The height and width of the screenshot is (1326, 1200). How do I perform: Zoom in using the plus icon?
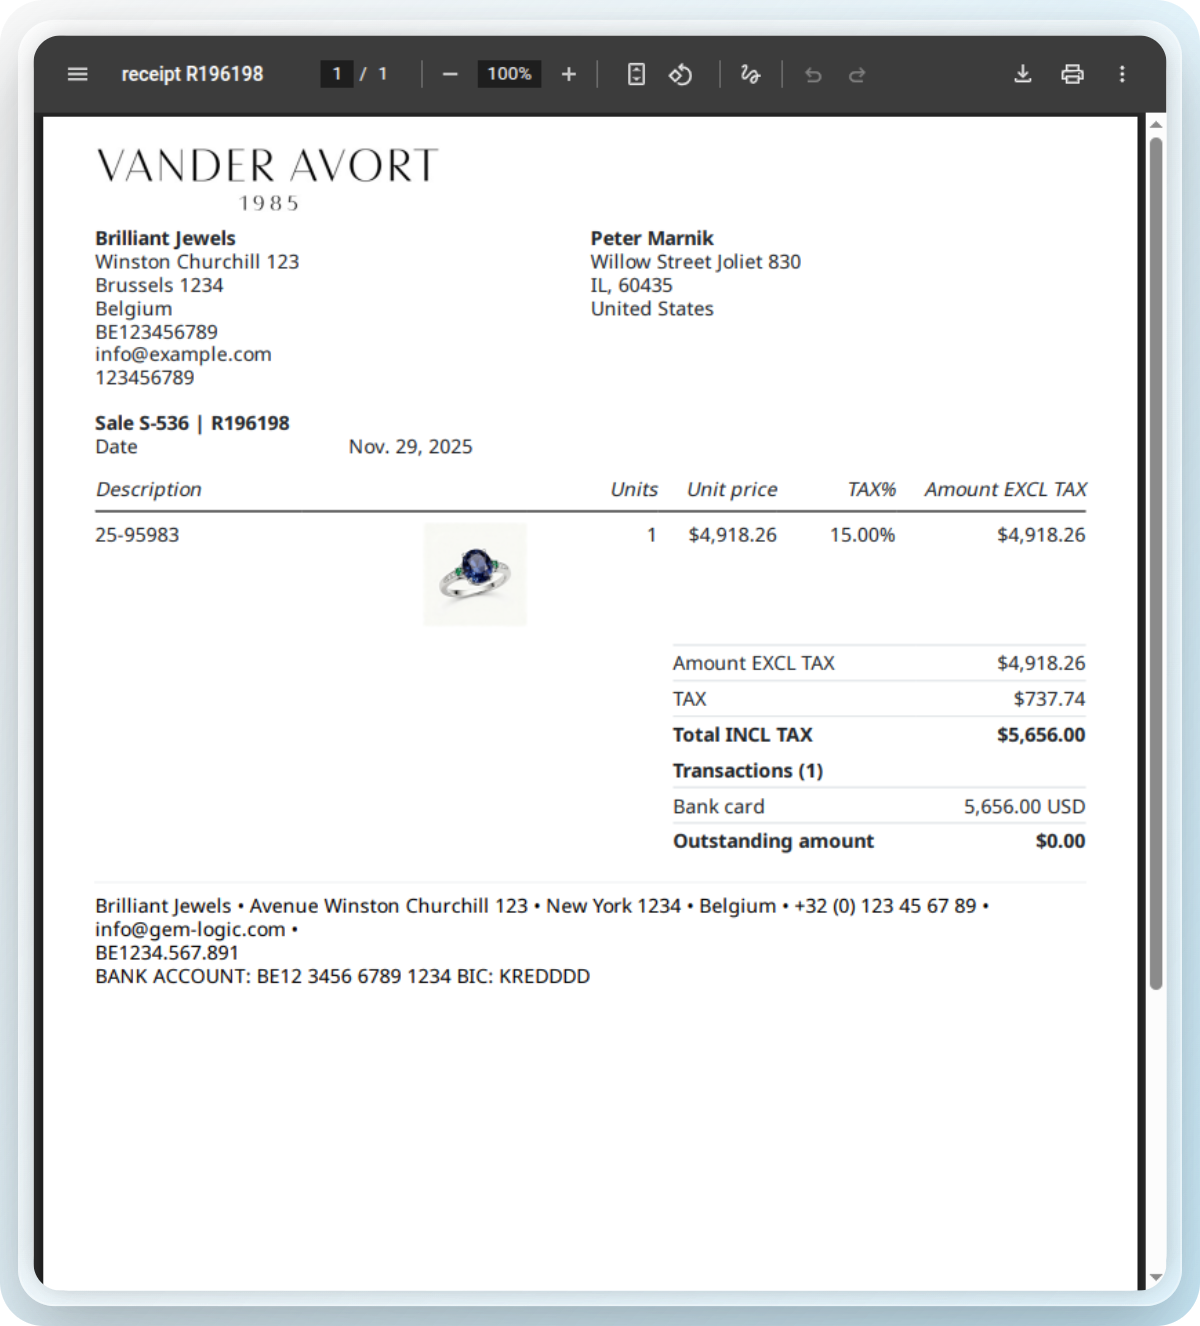568,74
